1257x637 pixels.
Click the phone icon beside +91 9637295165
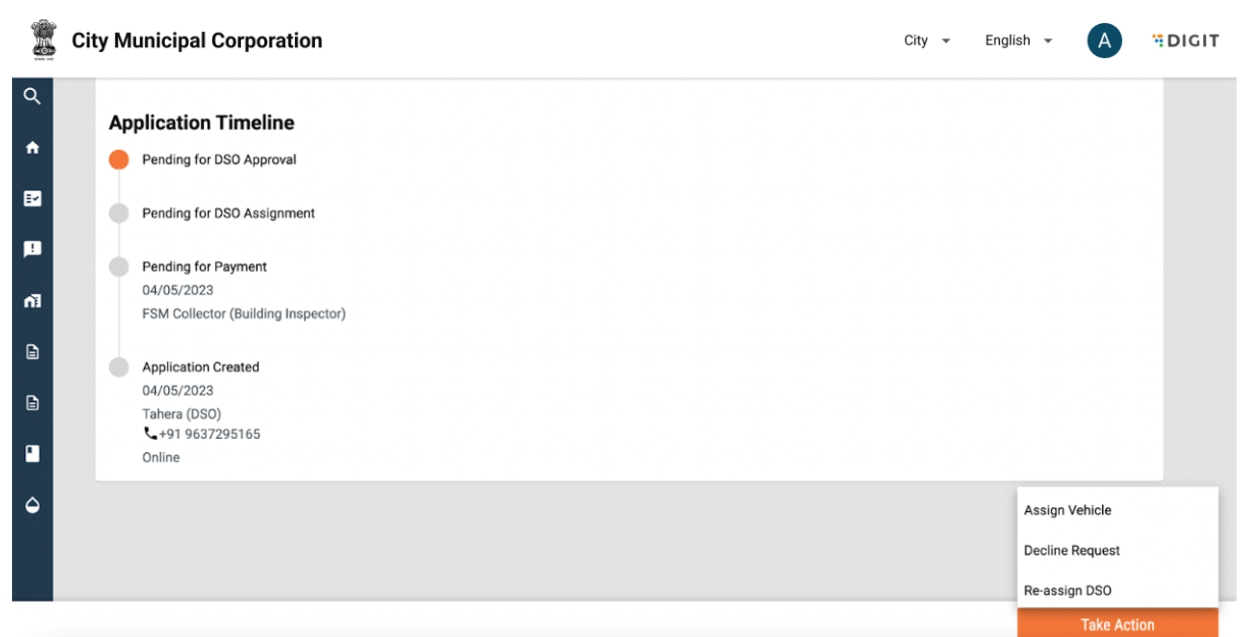tap(150, 434)
